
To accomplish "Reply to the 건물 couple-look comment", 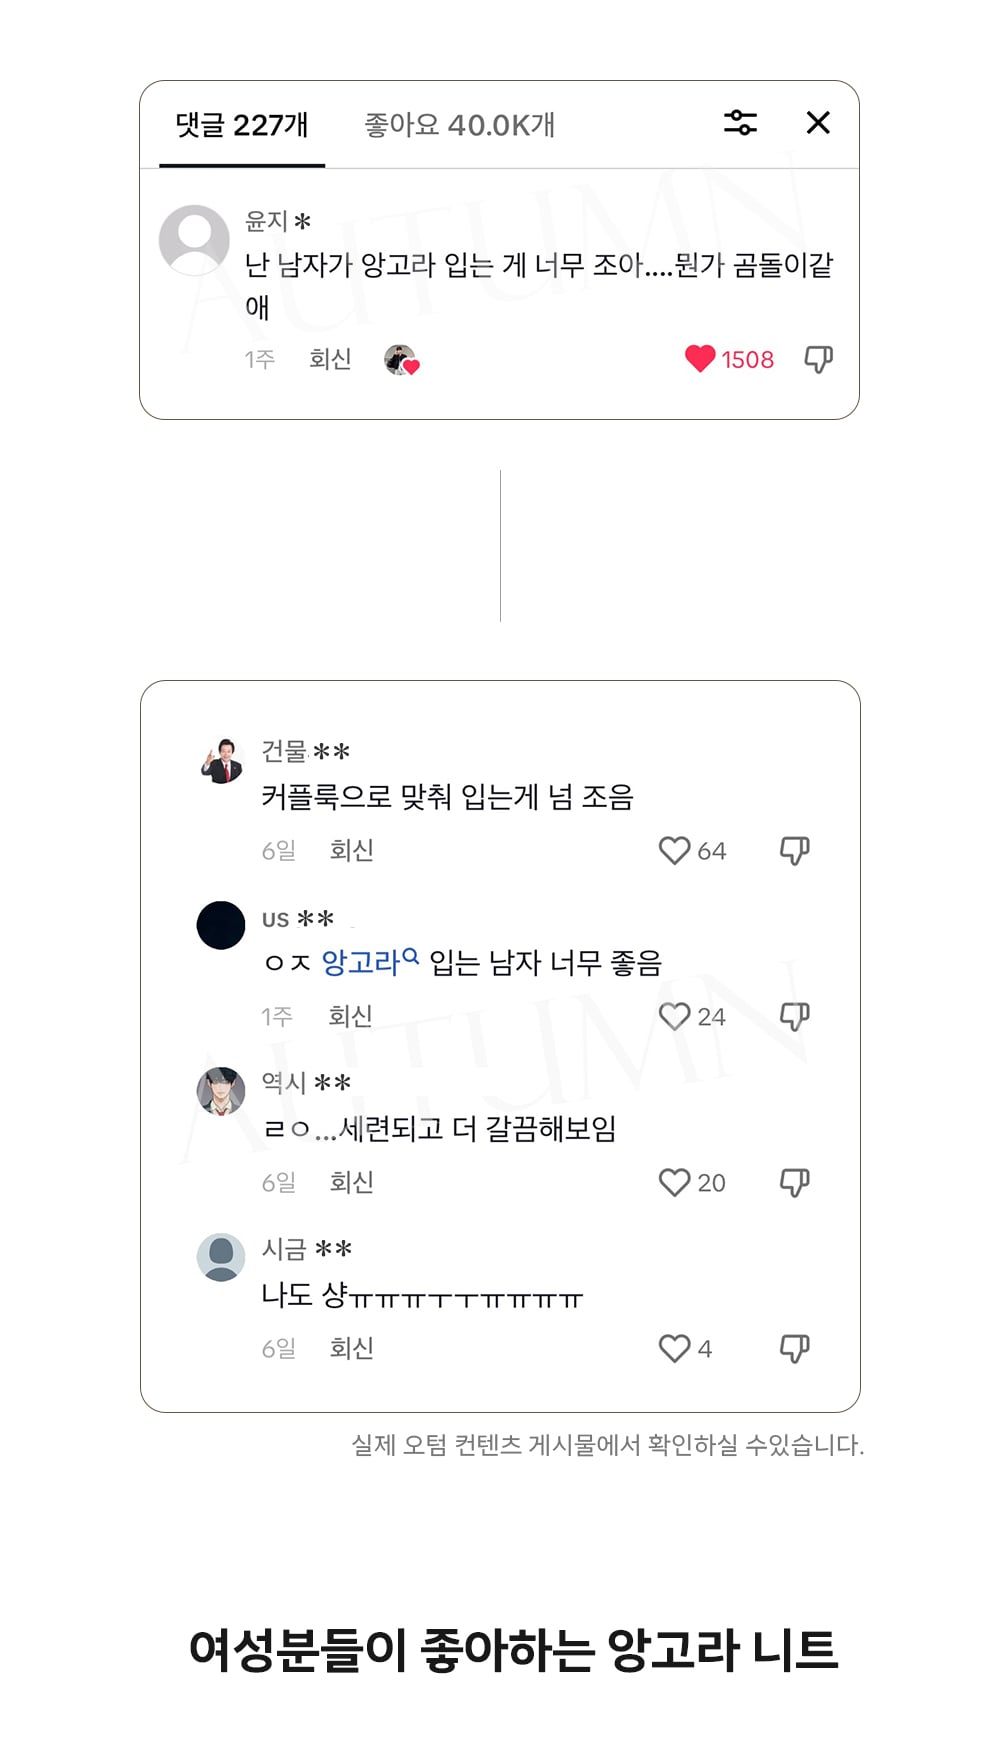I will [351, 851].
